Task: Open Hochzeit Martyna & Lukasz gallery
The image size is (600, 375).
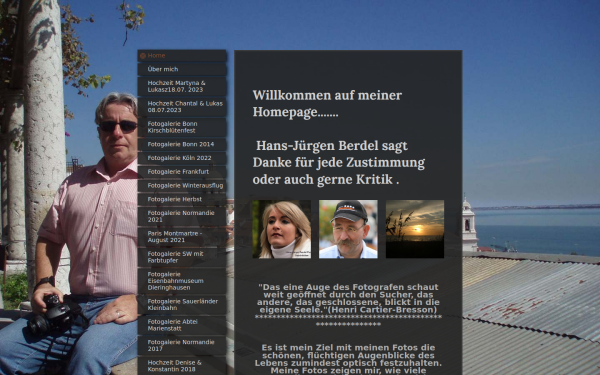Action: tap(182, 86)
